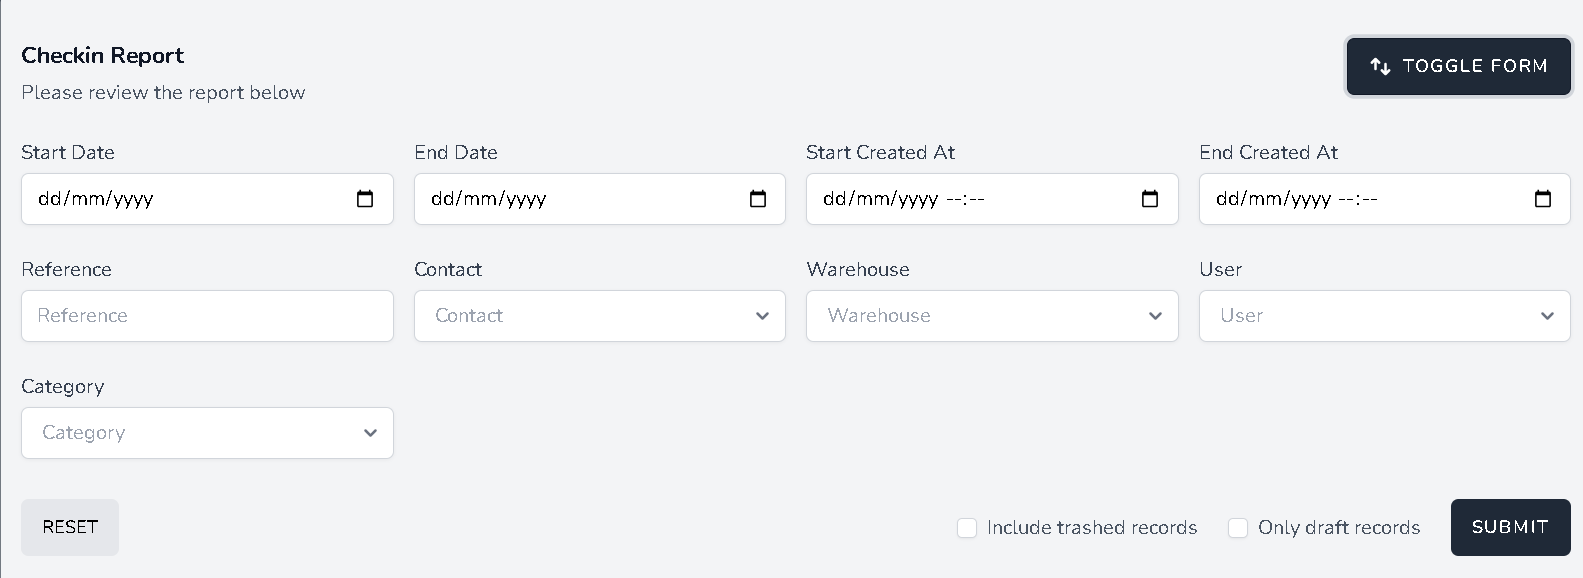
Task: Check the Only draft records box
Action: click(x=1238, y=528)
